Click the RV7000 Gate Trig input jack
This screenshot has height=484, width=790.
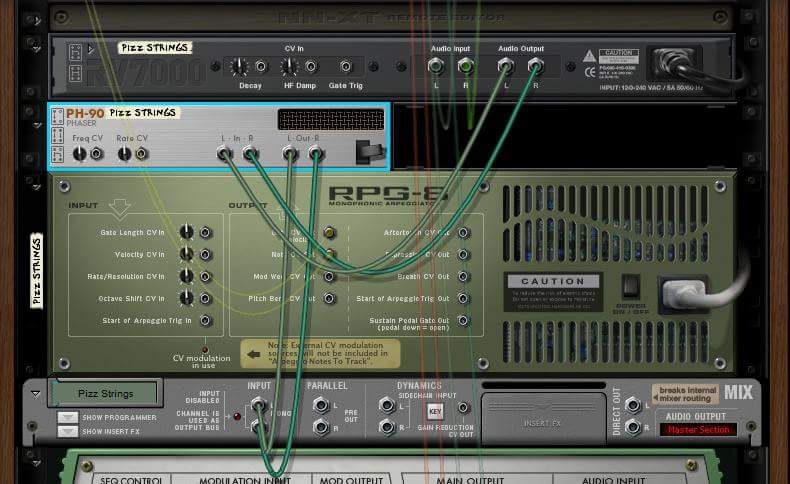[346, 66]
